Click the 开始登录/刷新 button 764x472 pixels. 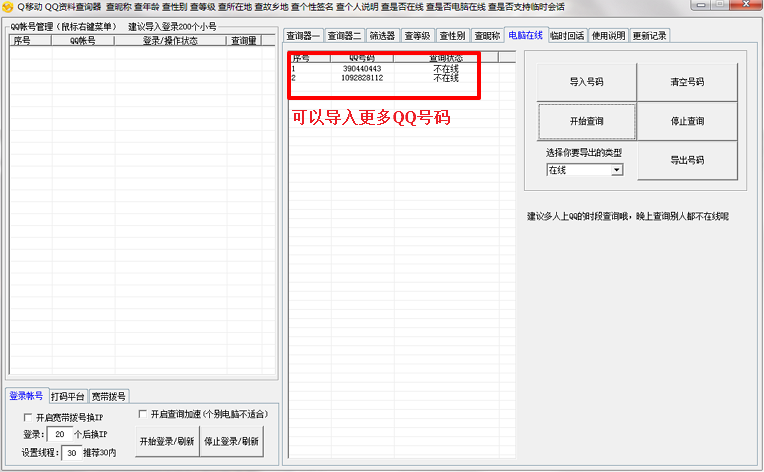pyautogui.click(x=167, y=441)
